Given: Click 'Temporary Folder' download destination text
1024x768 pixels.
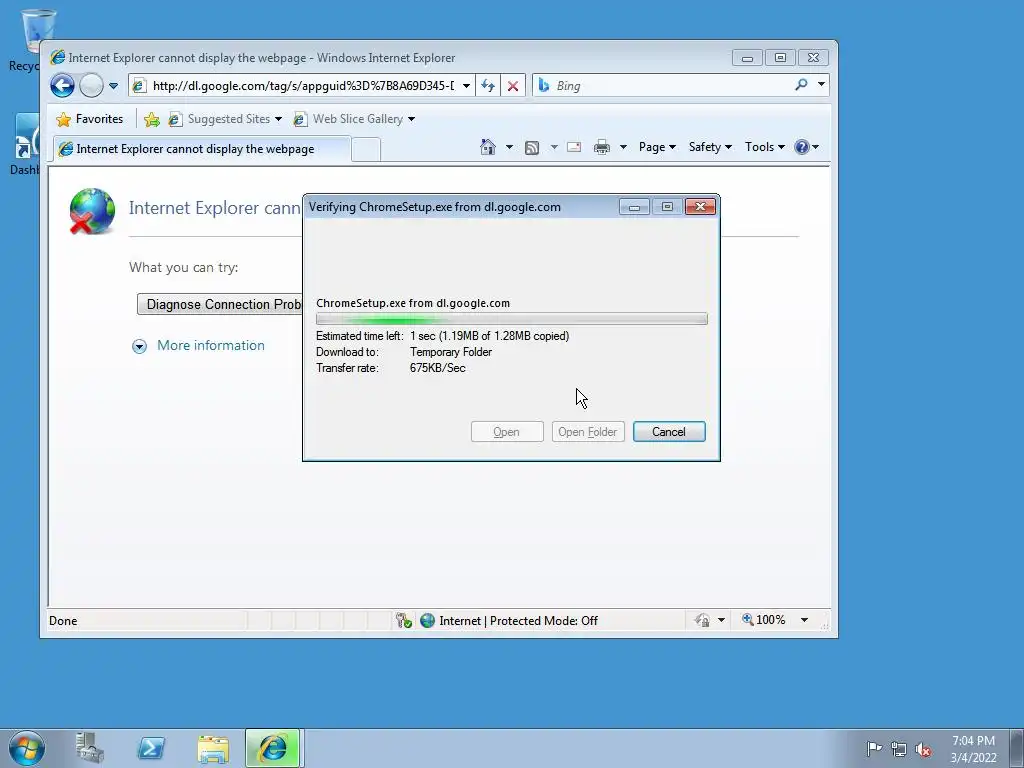Looking at the screenshot, I should pos(451,352).
